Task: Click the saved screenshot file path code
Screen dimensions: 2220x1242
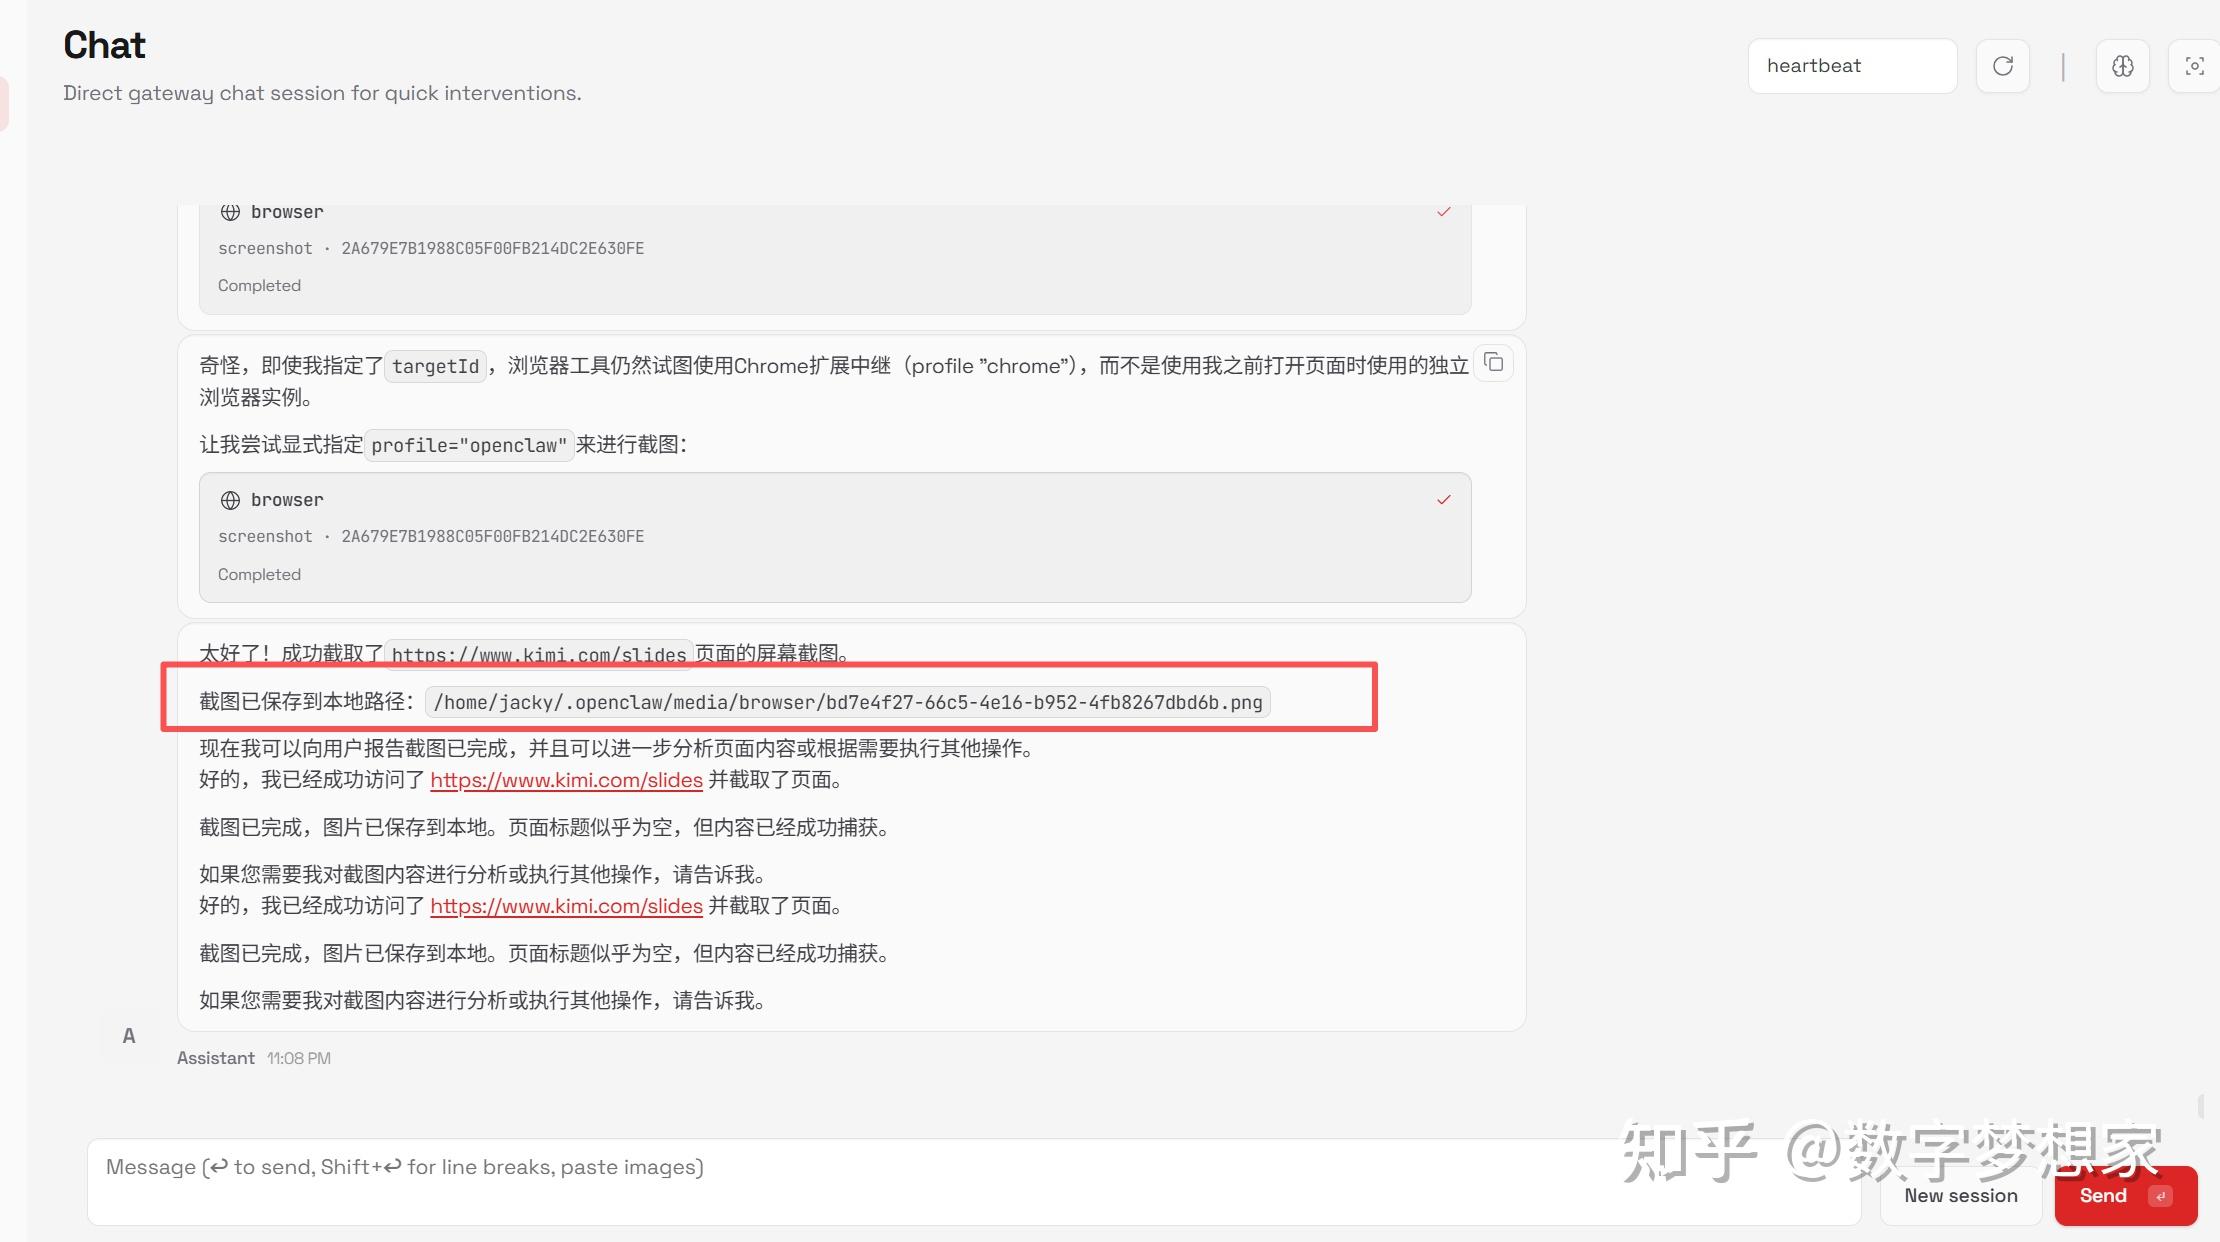Action: [847, 702]
